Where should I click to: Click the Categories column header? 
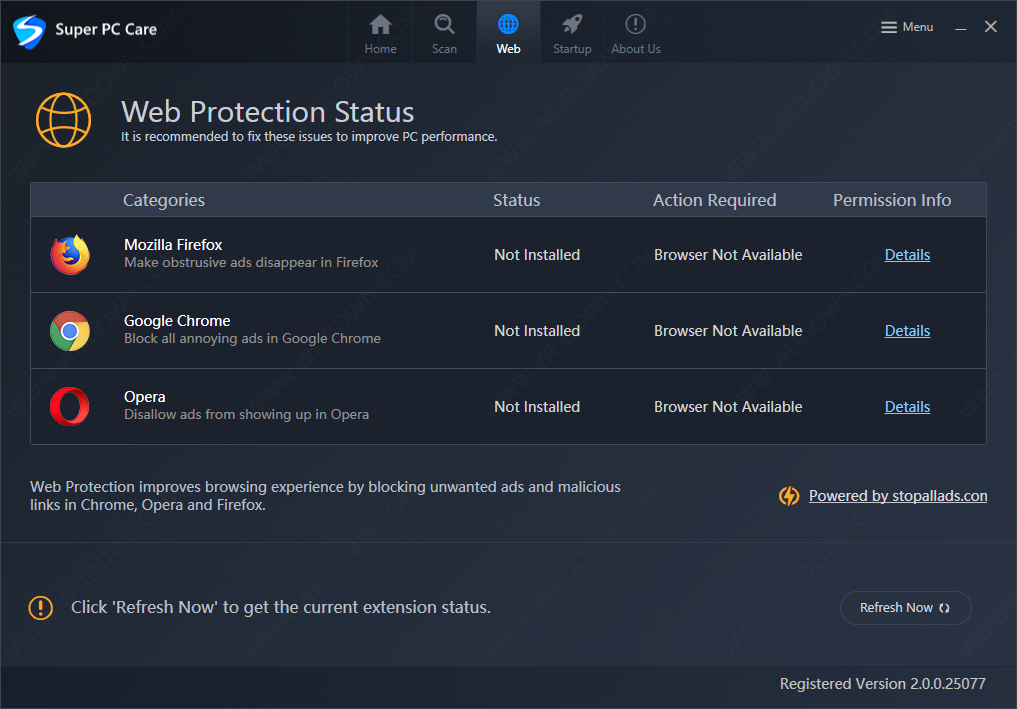coord(164,200)
